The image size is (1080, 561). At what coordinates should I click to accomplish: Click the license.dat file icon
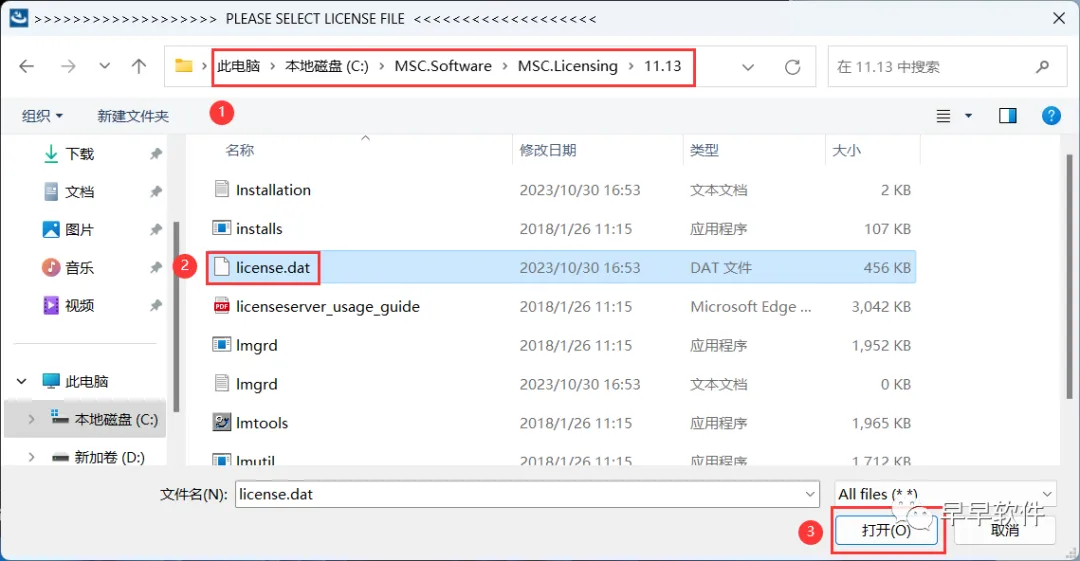click(x=221, y=267)
